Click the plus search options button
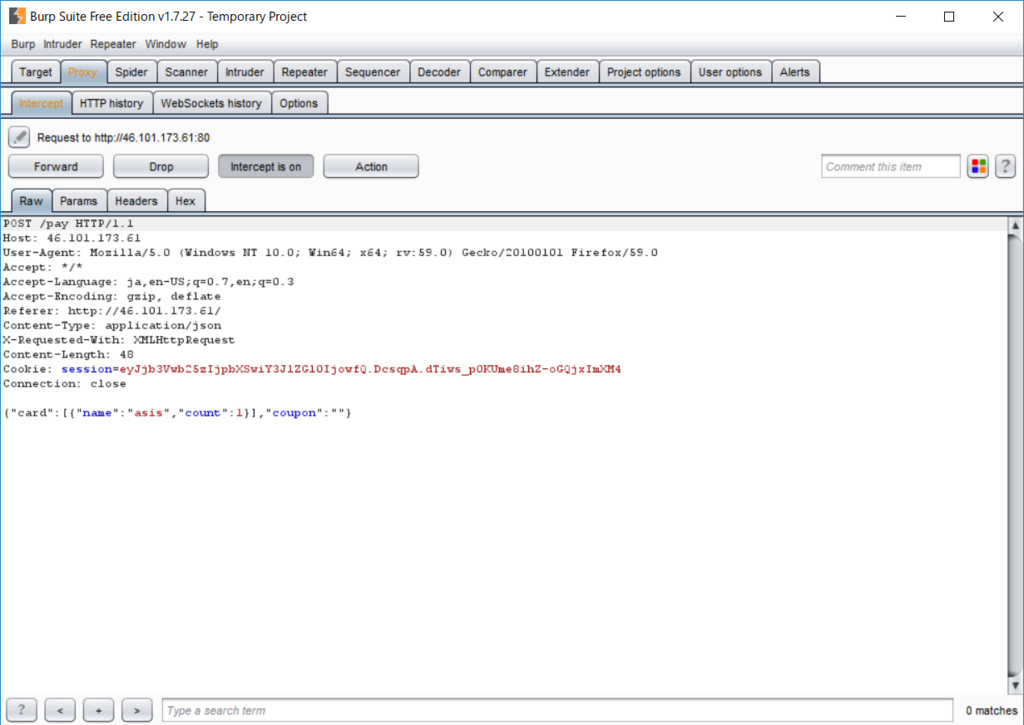This screenshot has height=725, width=1024. (99, 710)
